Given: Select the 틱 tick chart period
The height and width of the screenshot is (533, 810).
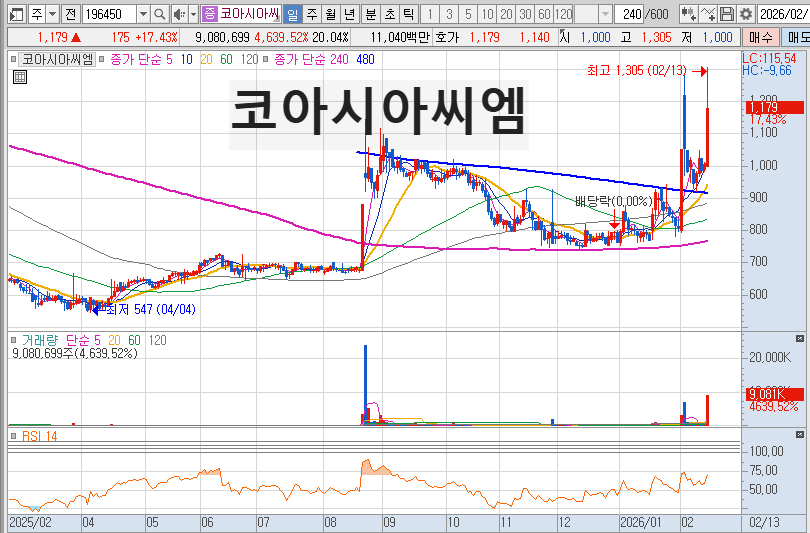Looking at the screenshot, I should click(x=409, y=14).
